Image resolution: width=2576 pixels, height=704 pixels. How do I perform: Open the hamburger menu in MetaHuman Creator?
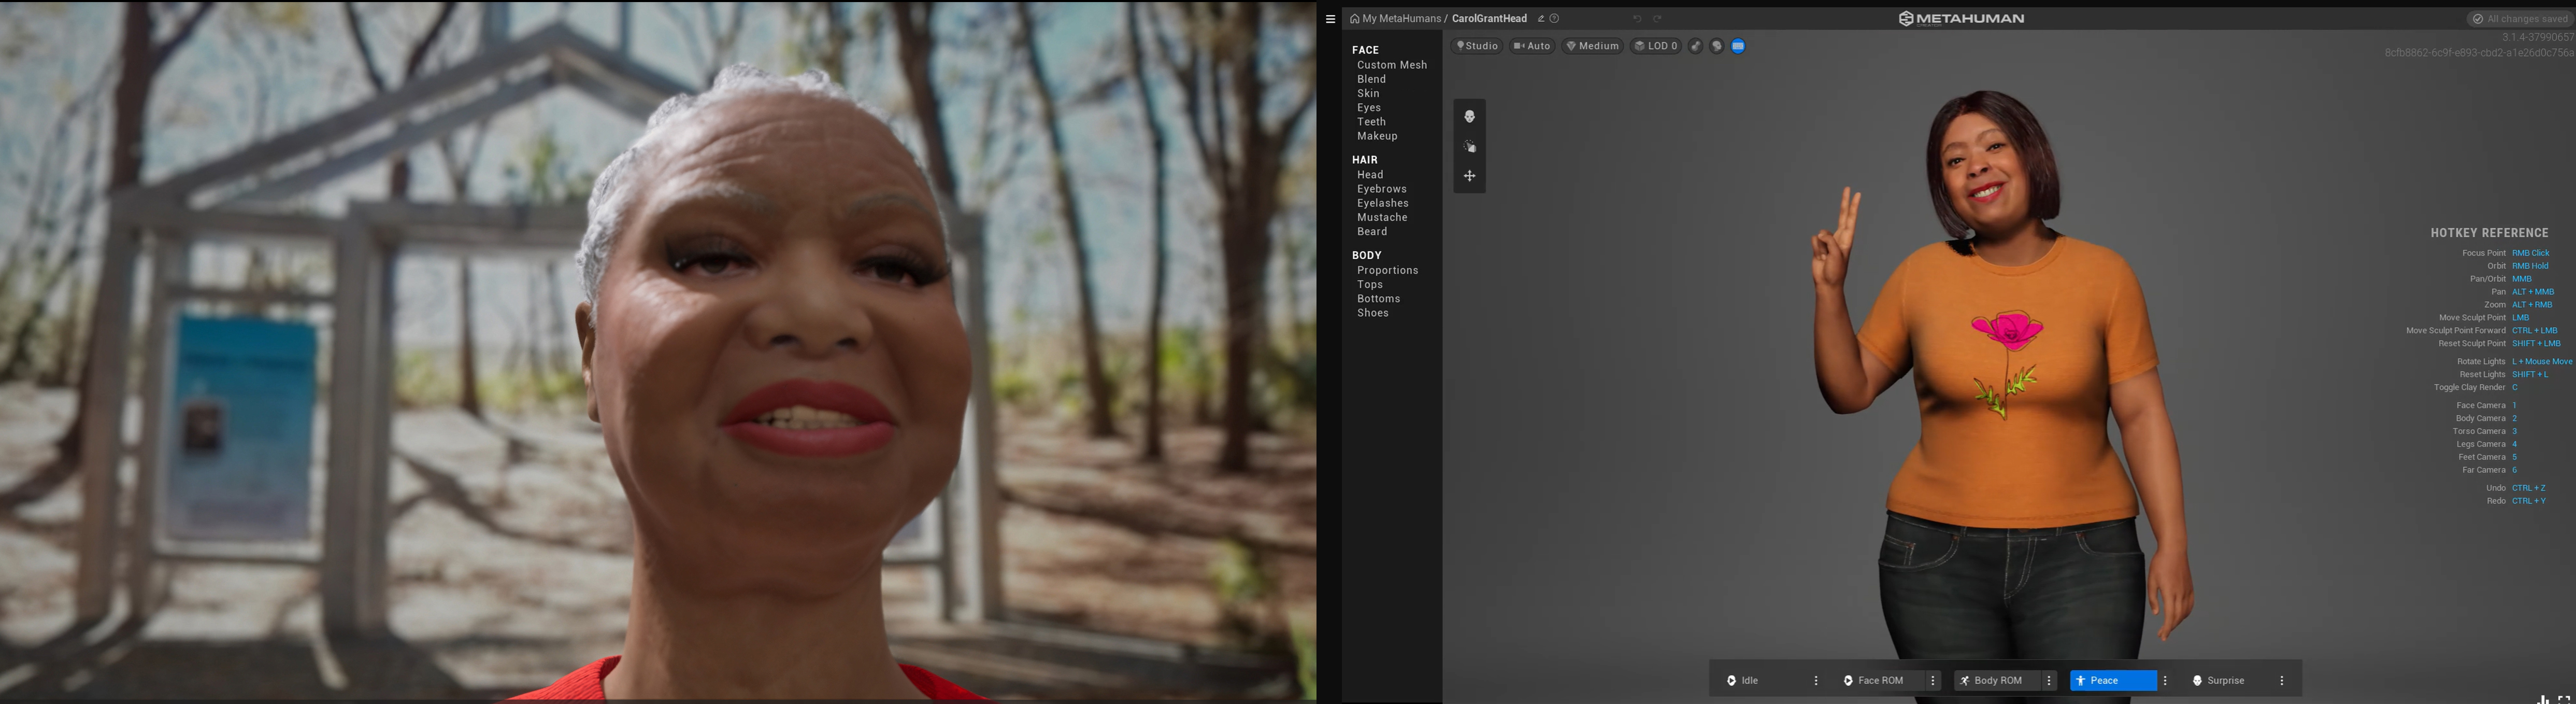point(1330,19)
